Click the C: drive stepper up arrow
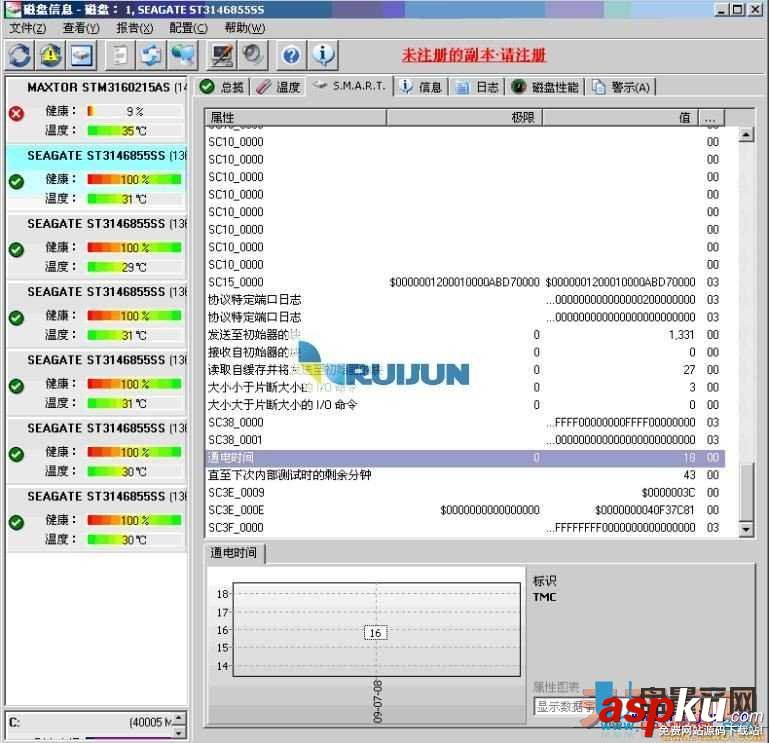 [x=179, y=718]
